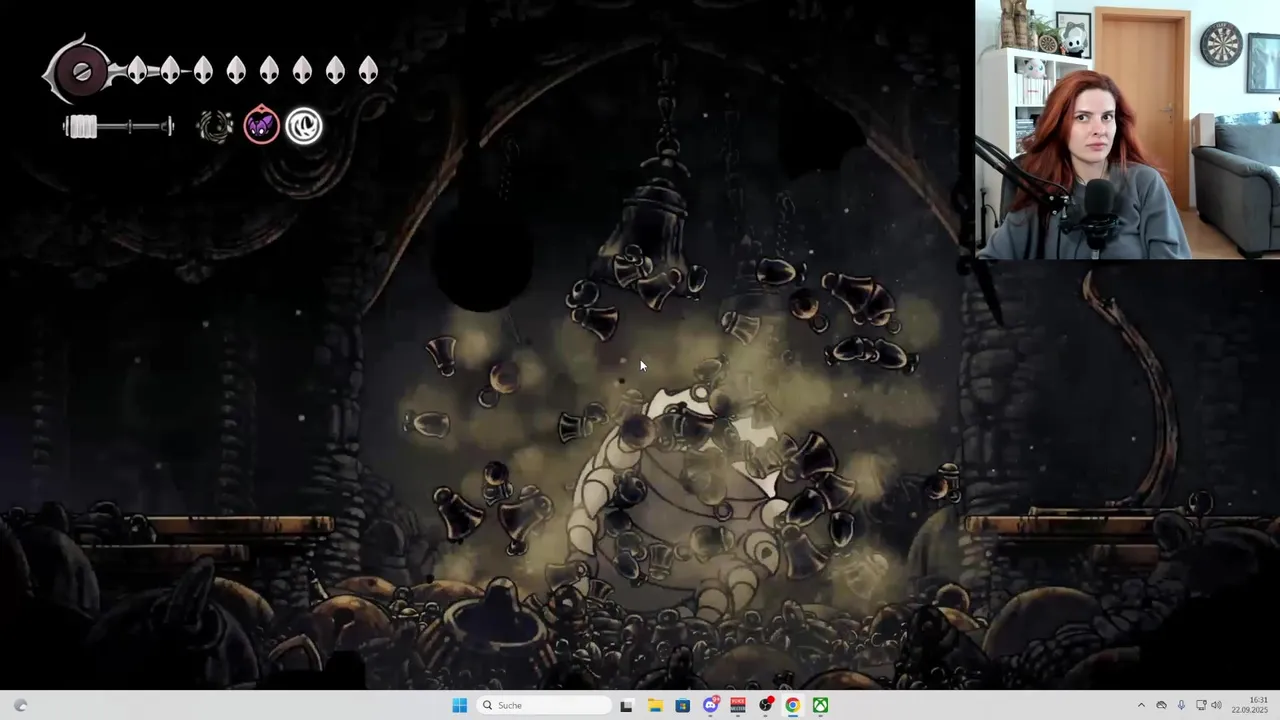Viewport: 1280px width, 720px height.
Task: Open Task View from the taskbar
Action: (x=627, y=705)
